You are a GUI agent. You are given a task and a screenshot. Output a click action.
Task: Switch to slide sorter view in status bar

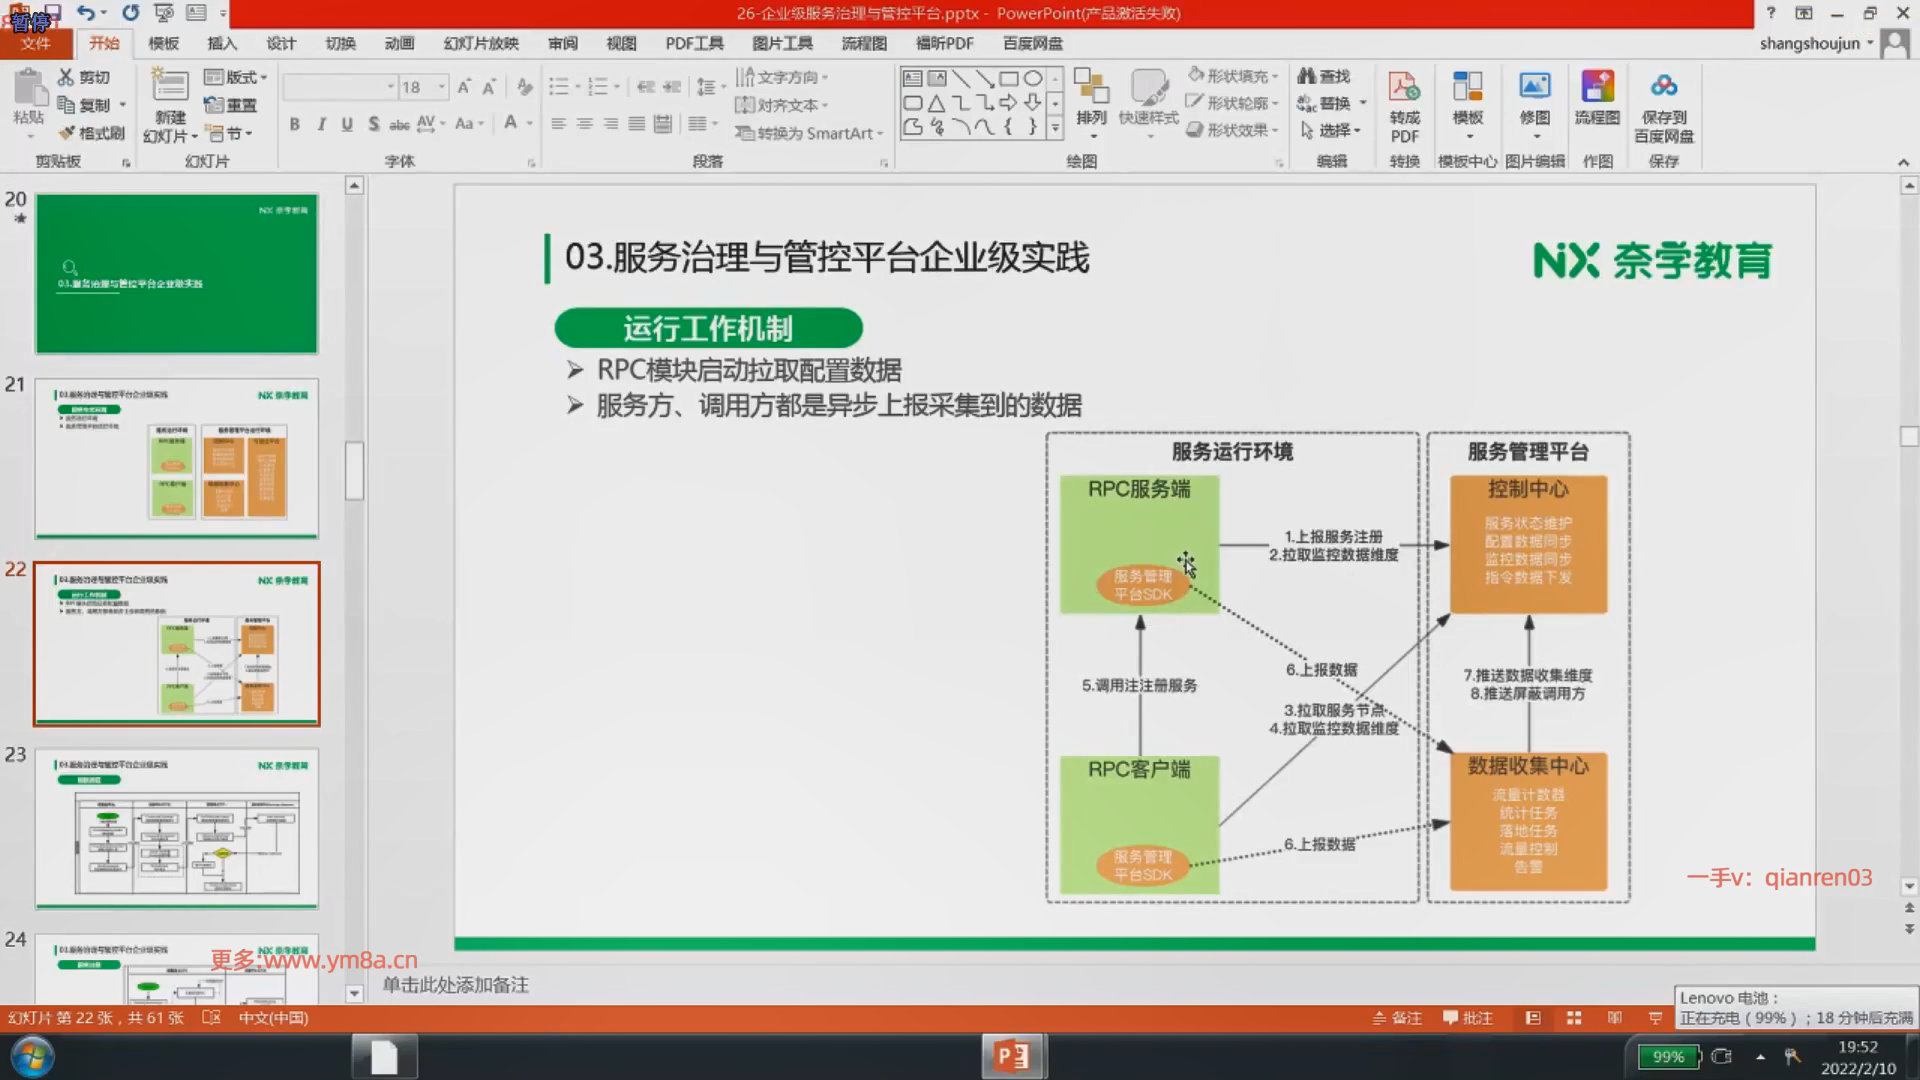pos(1574,1018)
